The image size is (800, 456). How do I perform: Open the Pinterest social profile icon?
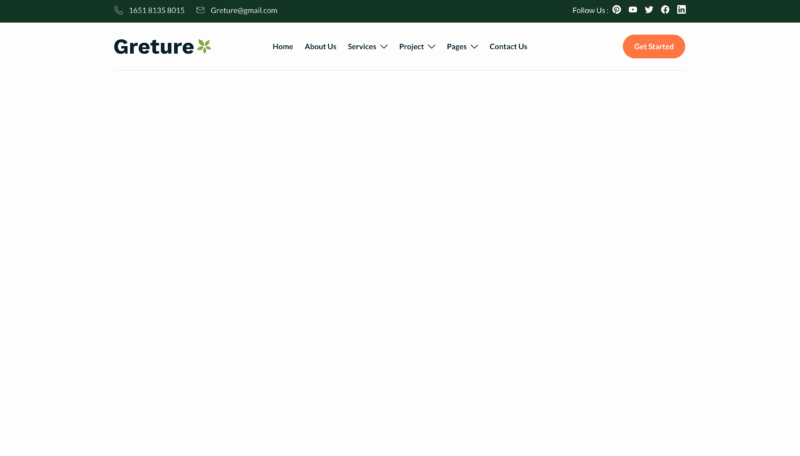(x=617, y=10)
